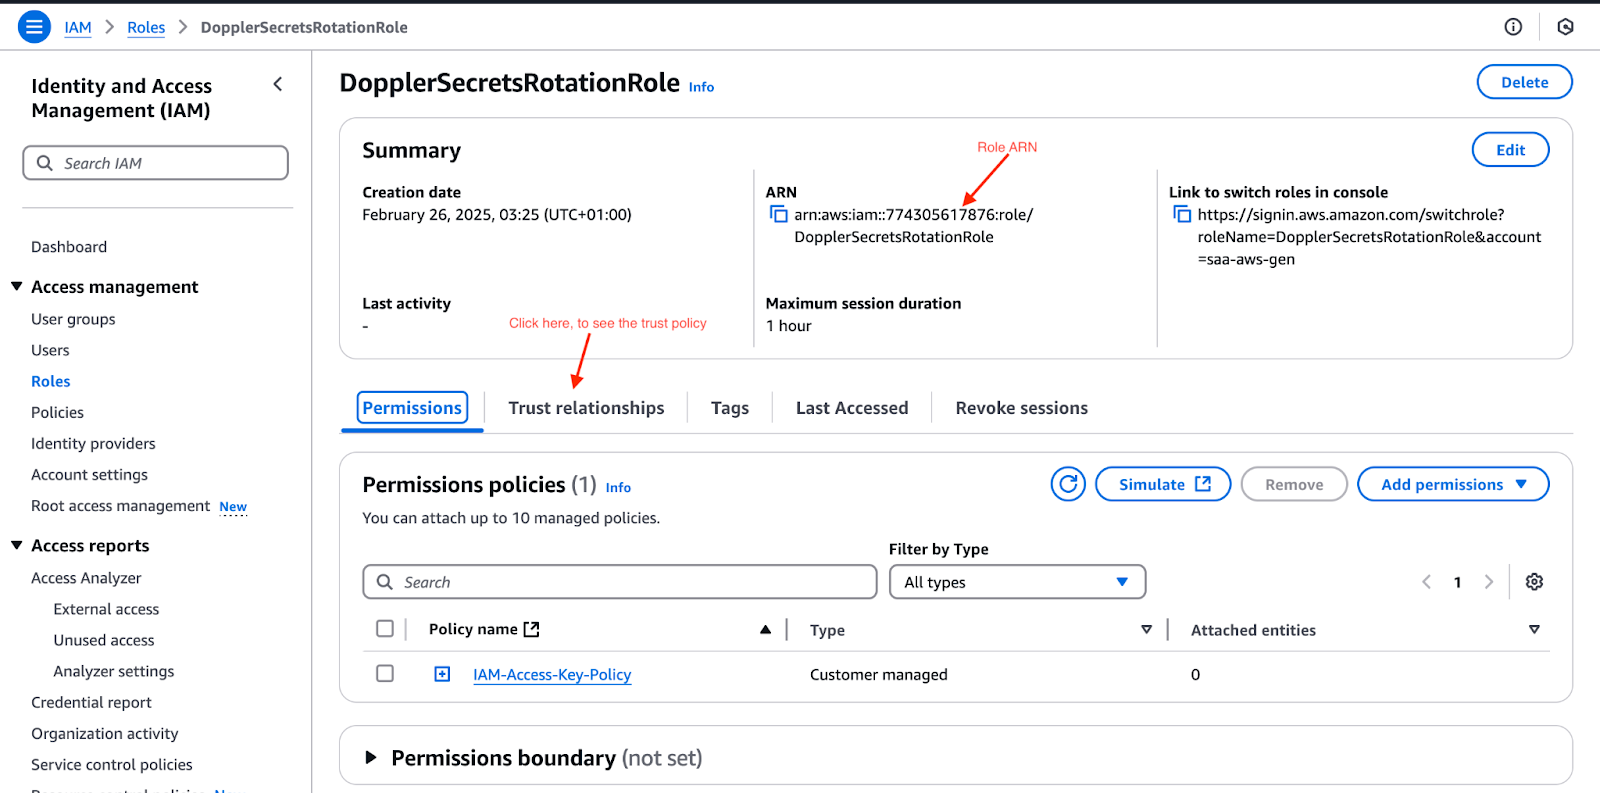Viewport: 1600px width, 793px height.
Task: Click the IAM breadcrumb link
Action: click(x=78, y=28)
